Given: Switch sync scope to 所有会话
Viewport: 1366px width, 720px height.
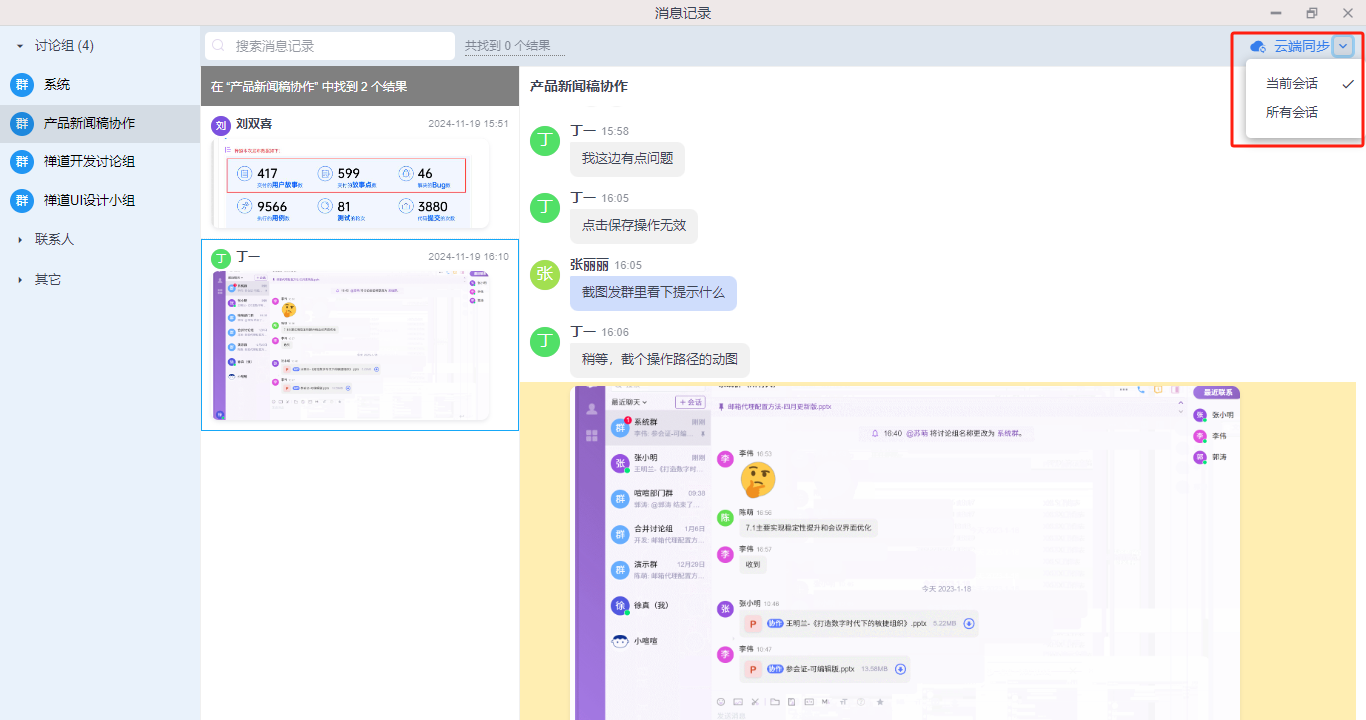Looking at the screenshot, I should click(1292, 113).
